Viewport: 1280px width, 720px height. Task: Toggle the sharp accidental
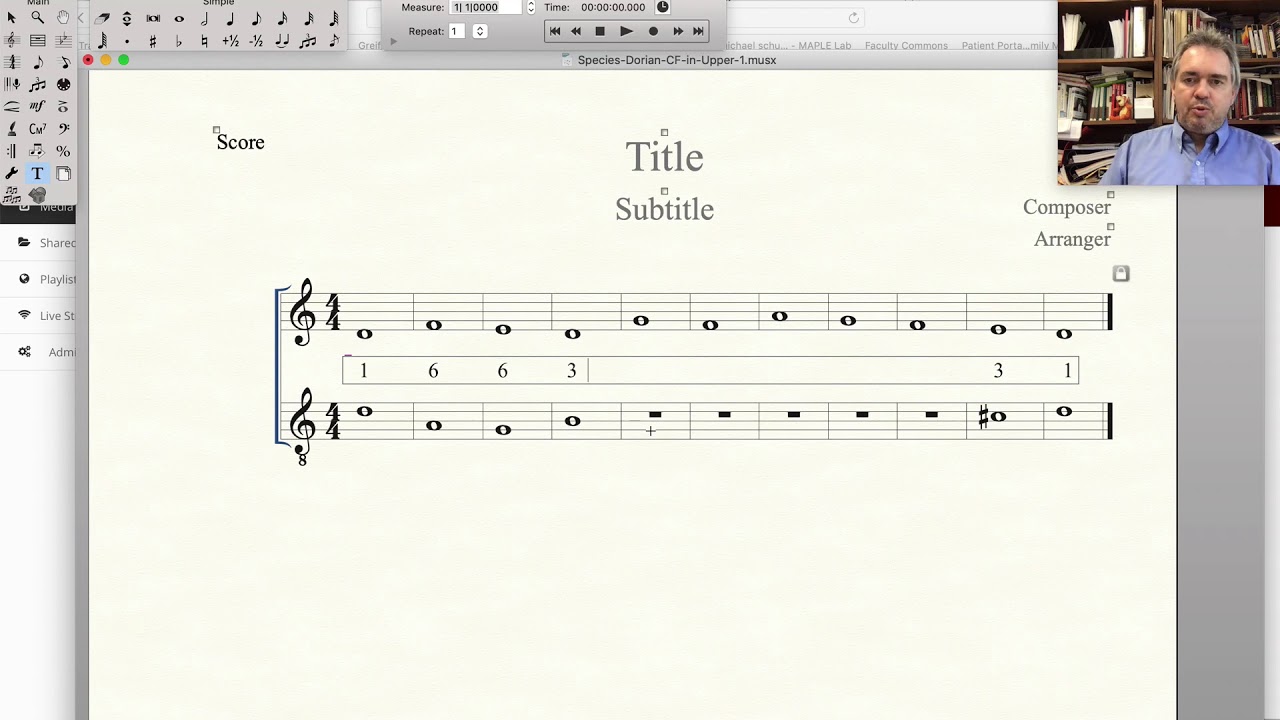(x=153, y=41)
